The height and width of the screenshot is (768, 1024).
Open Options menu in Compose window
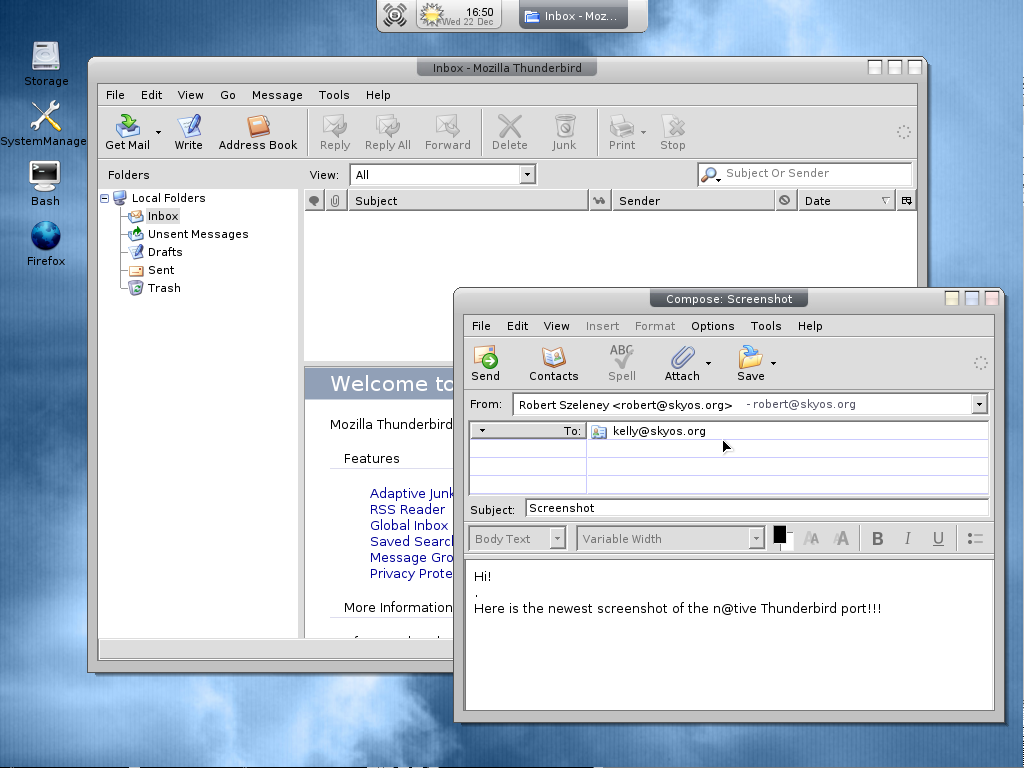[712, 327]
